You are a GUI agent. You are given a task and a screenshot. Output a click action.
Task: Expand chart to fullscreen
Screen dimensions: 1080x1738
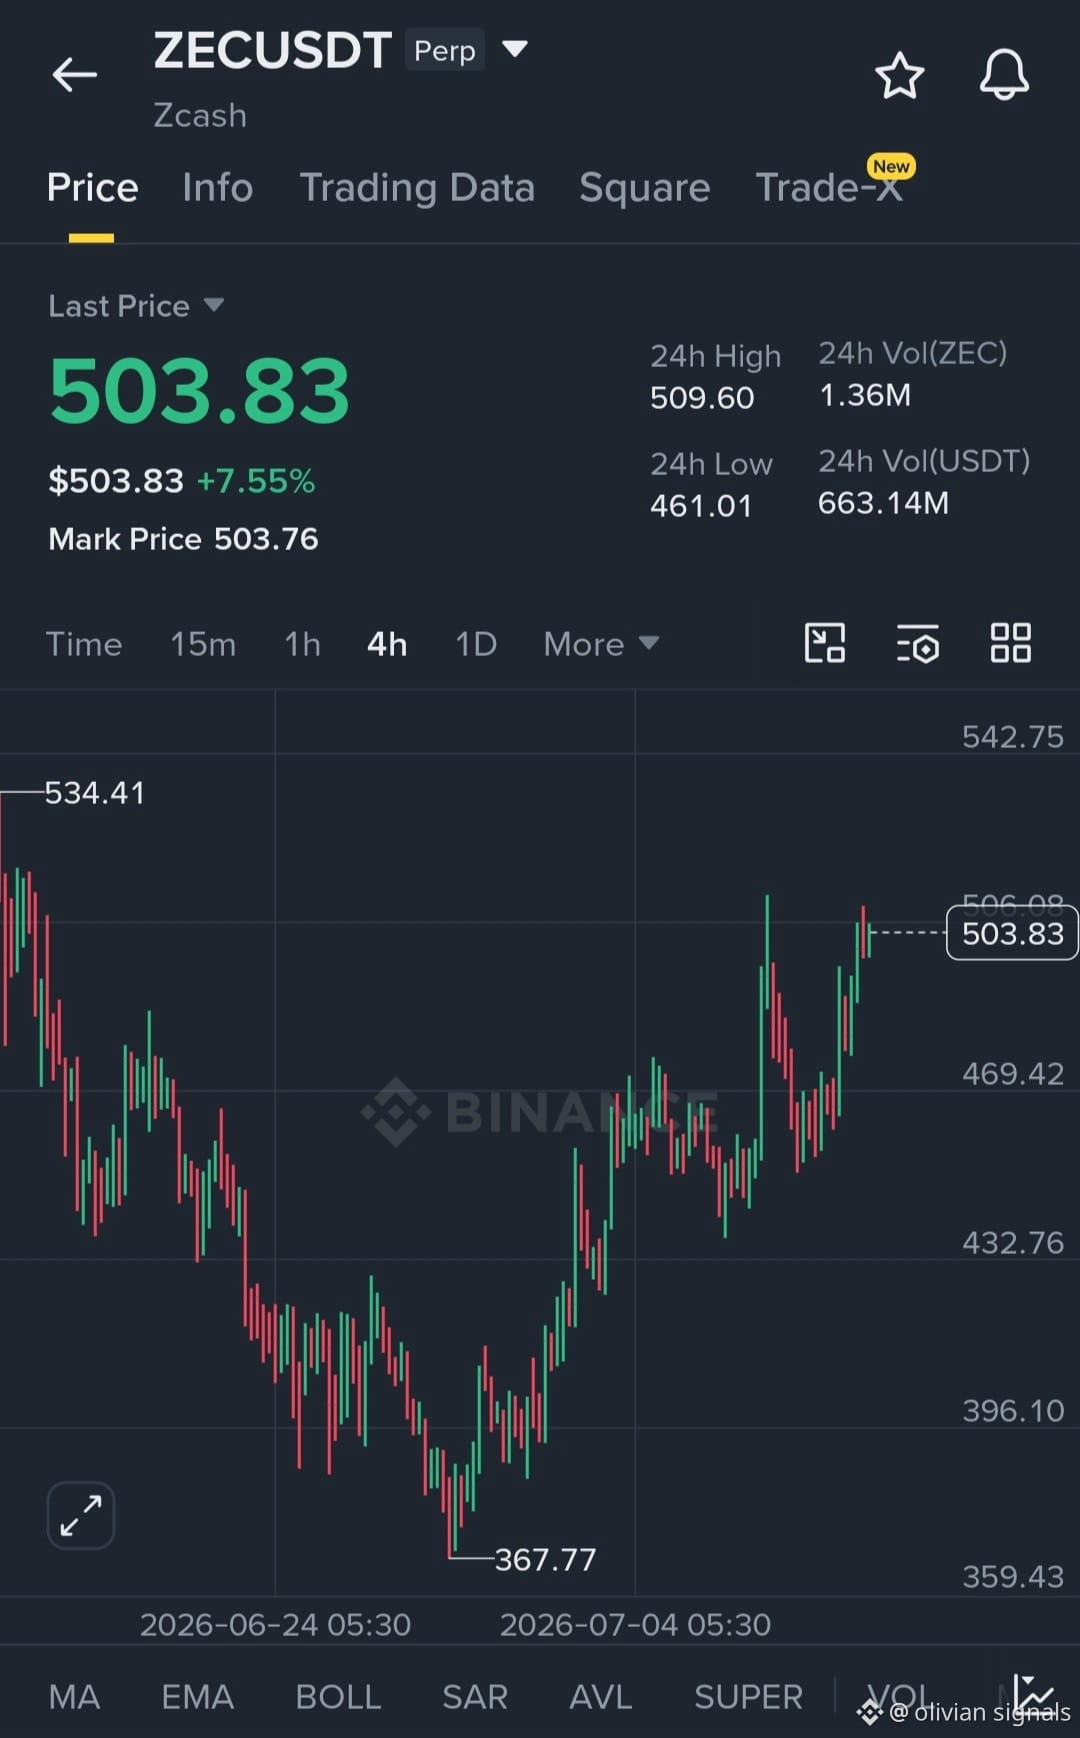tap(81, 1516)
